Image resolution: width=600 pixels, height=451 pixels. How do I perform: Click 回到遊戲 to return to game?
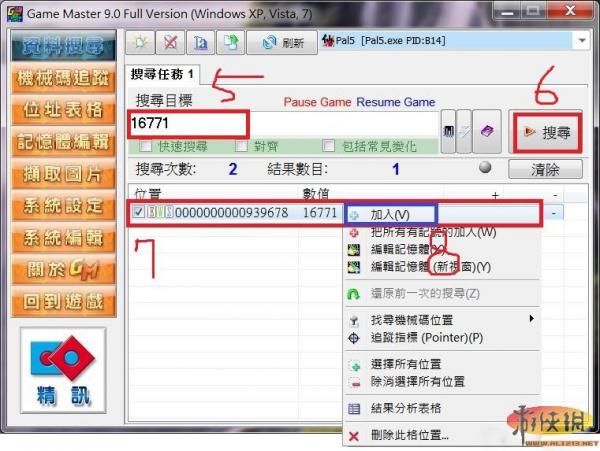64,302
